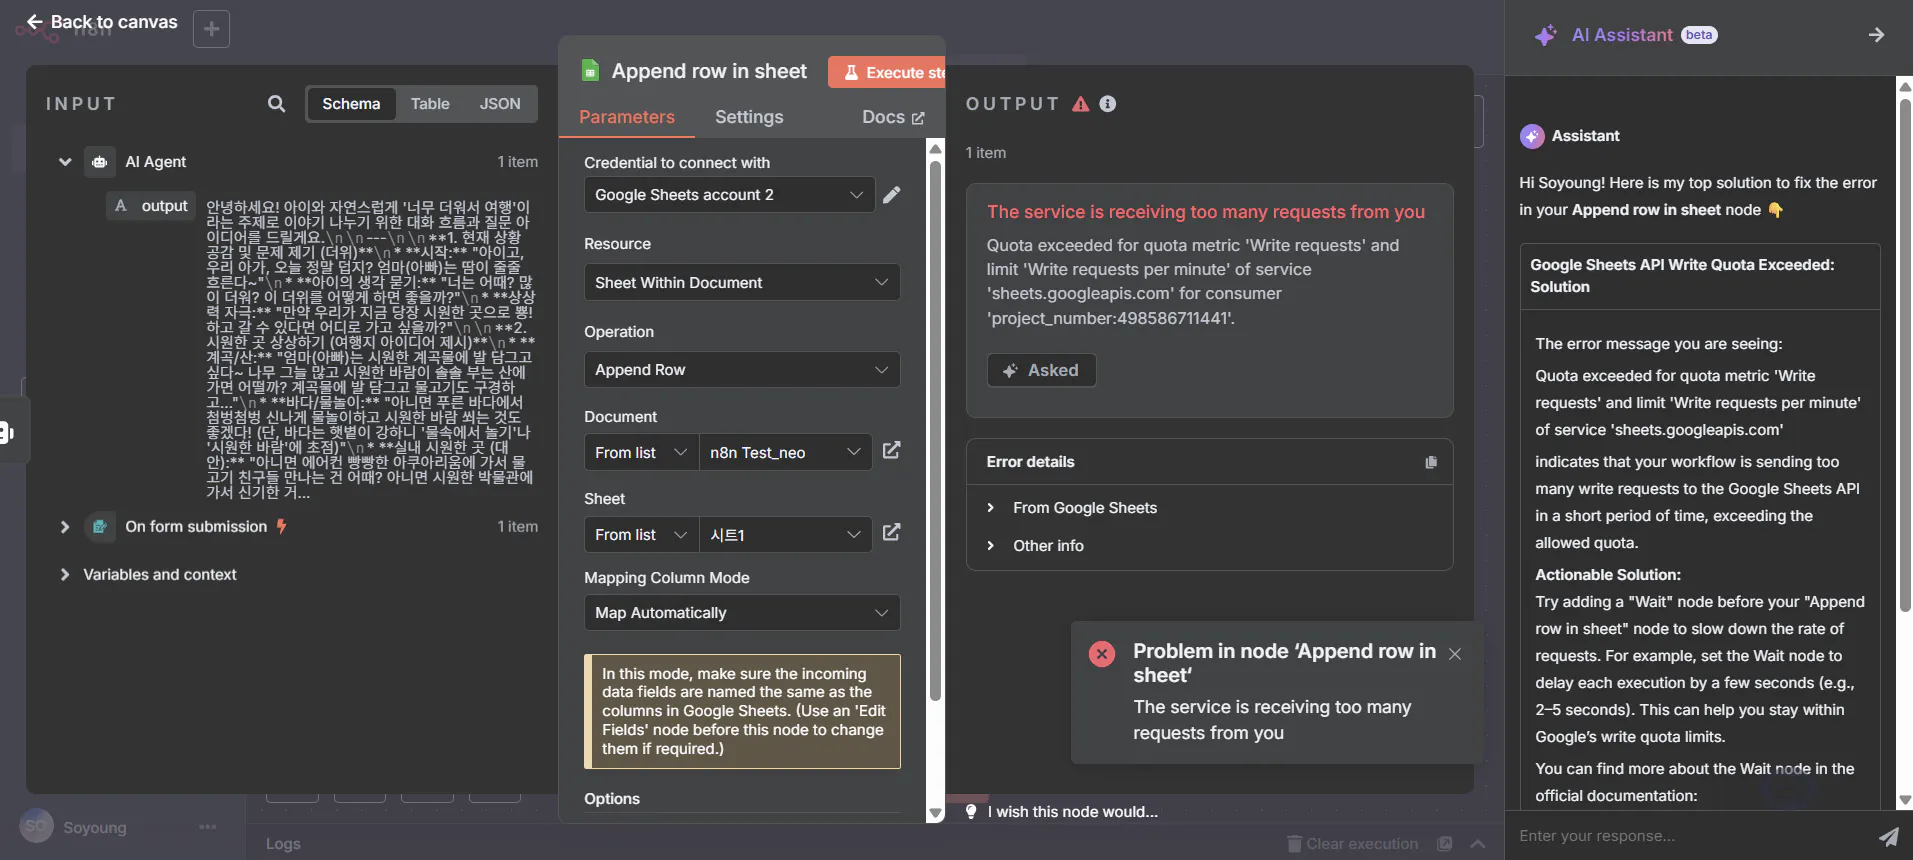
Task: Send the assistant response with paper plane icon
Action: (x=1887, y=836)
